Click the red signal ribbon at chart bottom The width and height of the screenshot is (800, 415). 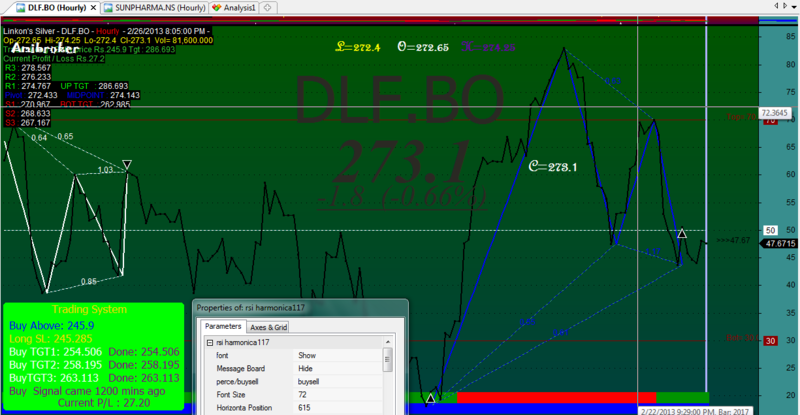pos(556,398)
